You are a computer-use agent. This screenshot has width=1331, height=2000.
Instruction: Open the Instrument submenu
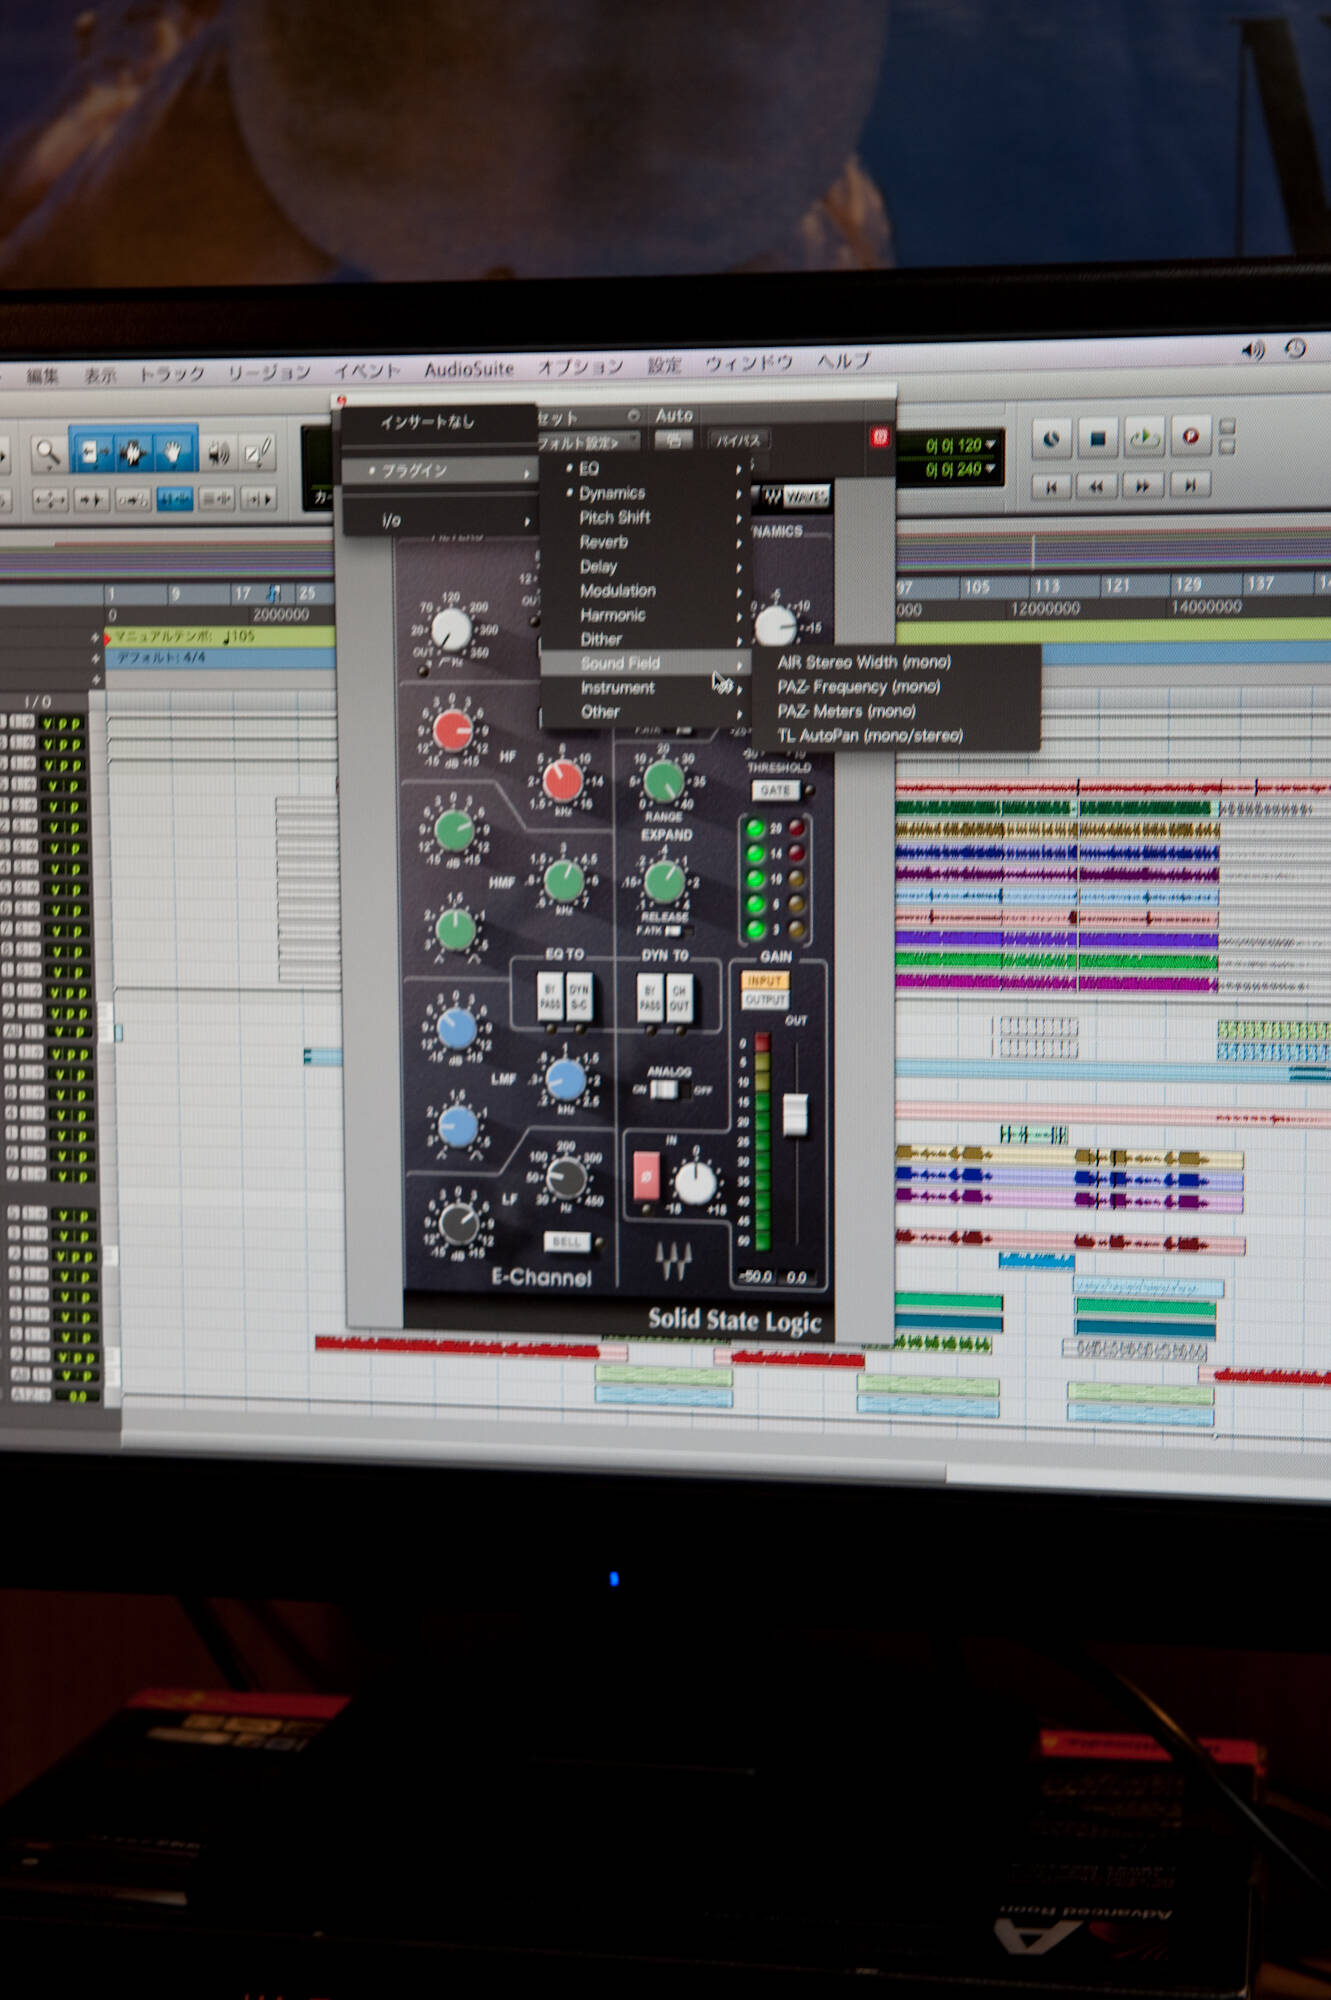tap(645, 688)
